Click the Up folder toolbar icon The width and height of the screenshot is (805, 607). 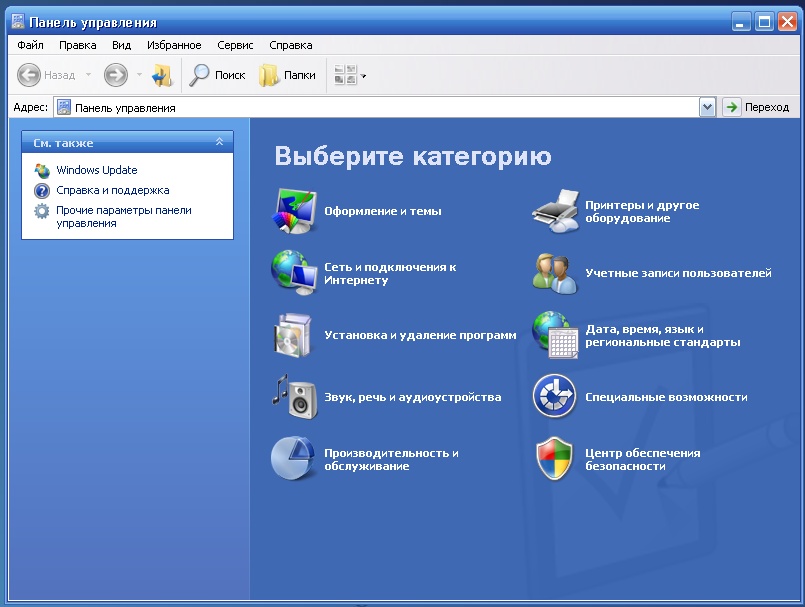coord(162,75)
